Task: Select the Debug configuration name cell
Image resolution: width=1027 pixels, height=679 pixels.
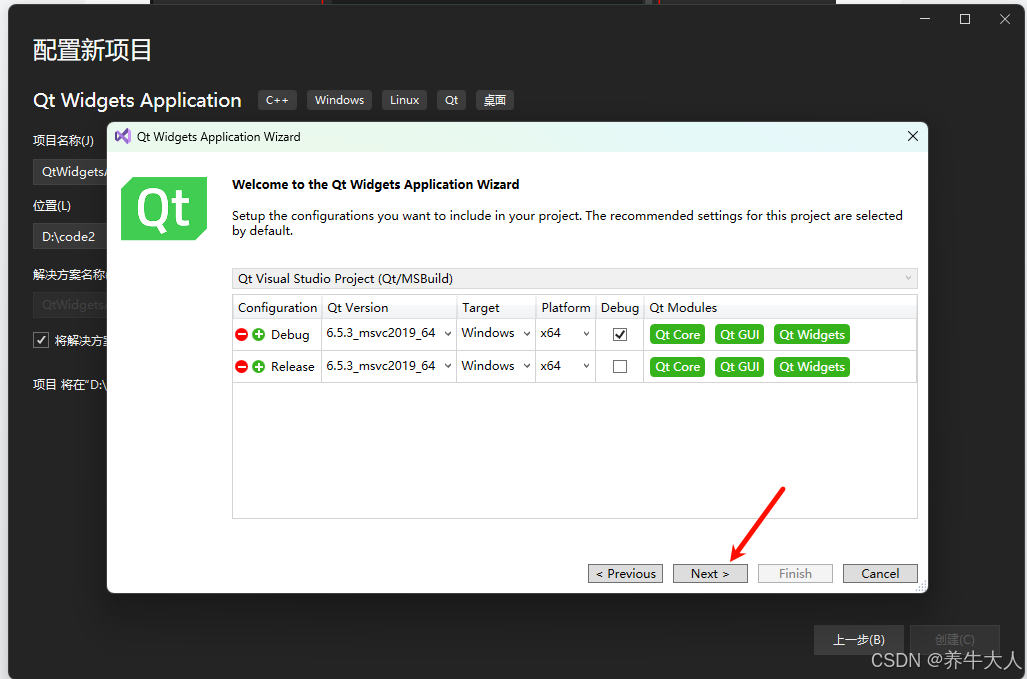Action: pos(289,335)
